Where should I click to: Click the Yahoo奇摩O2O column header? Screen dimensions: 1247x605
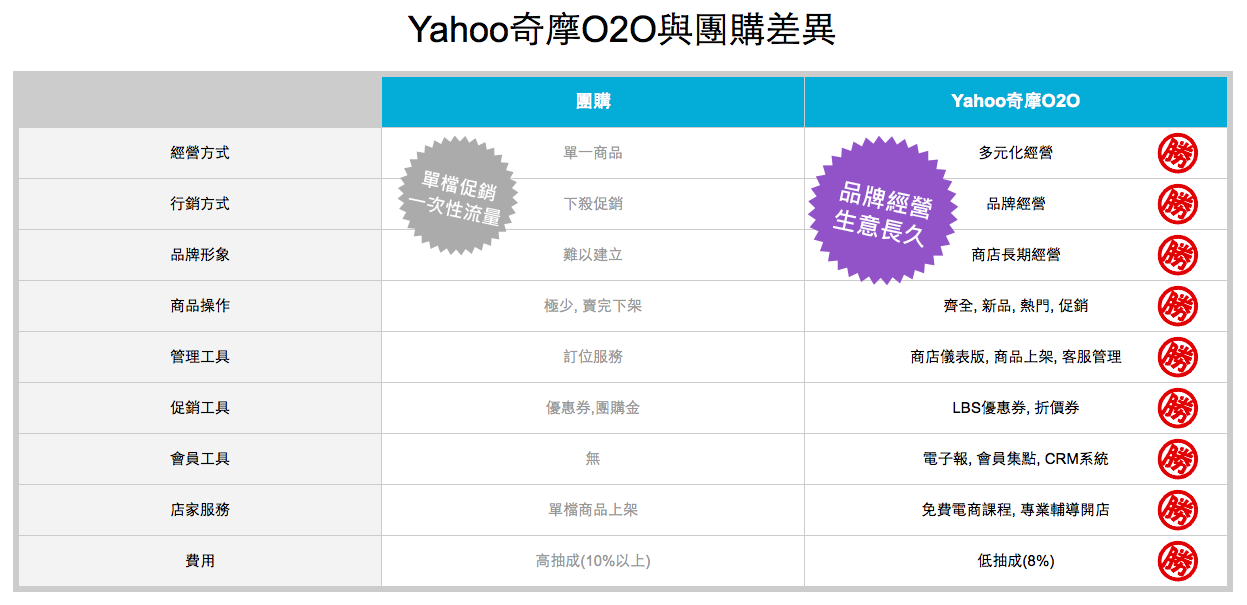tap(1015, 101)
